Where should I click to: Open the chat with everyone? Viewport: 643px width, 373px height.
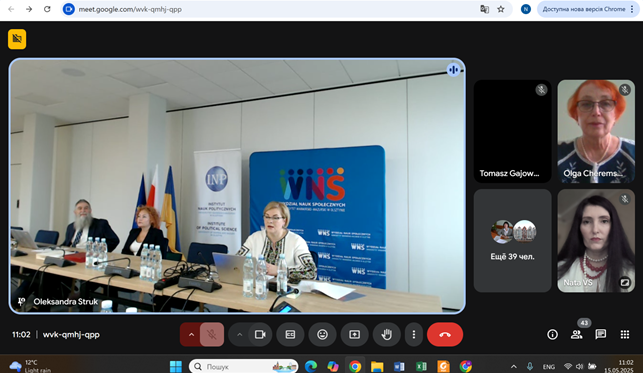pos(601,334)
